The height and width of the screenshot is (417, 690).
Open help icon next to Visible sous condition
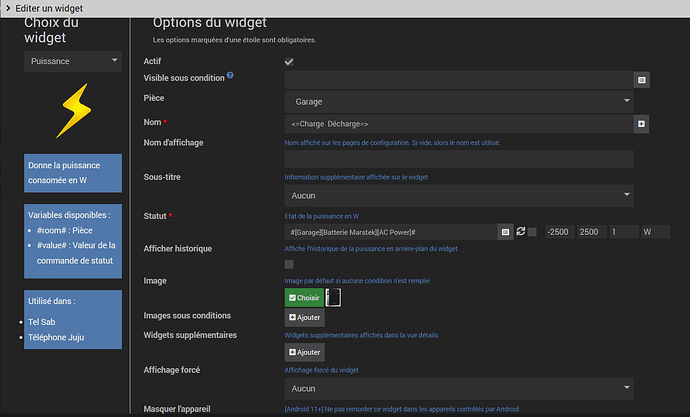[x=230, y=75]
